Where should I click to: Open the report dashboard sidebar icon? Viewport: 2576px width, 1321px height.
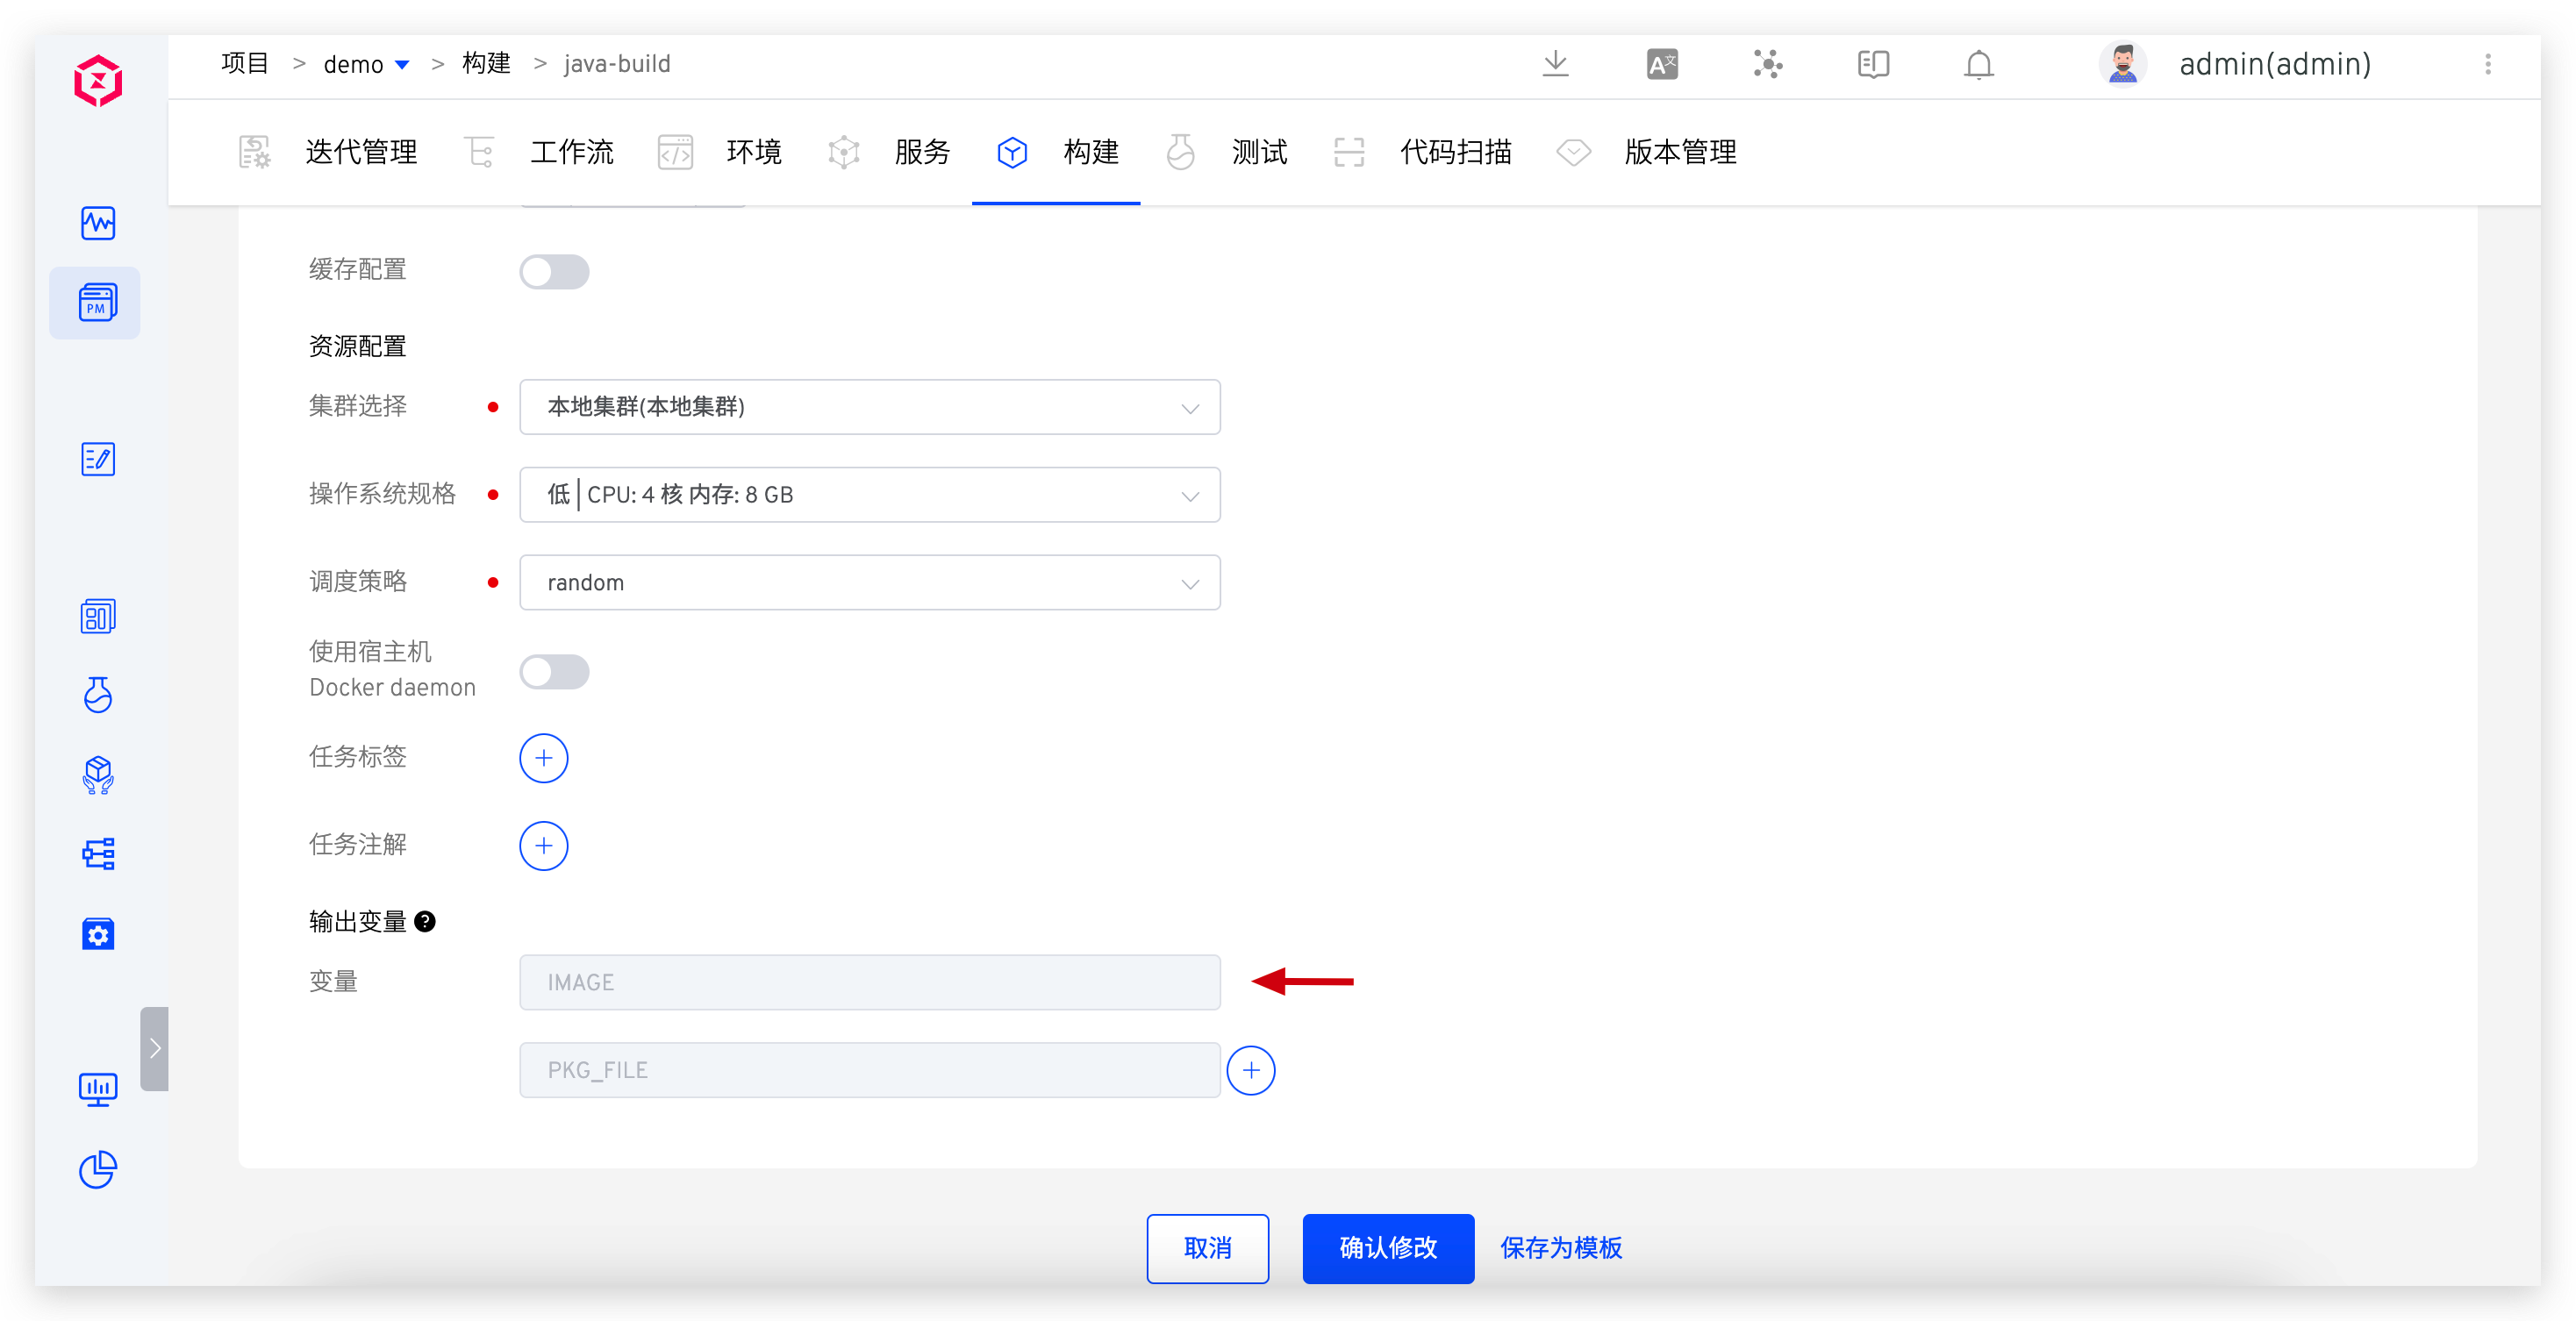pos(98,616)
